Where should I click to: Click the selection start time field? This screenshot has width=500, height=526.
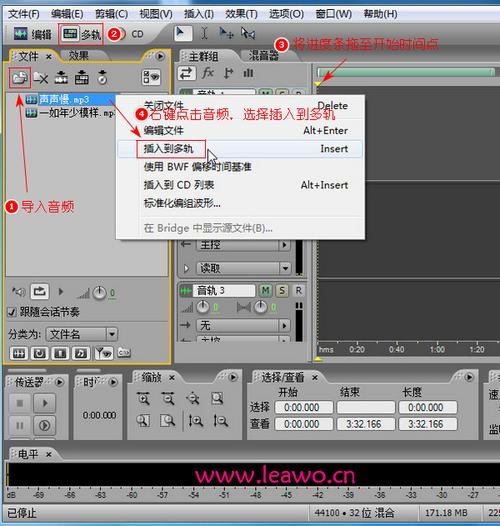click(x=304, y=408)
